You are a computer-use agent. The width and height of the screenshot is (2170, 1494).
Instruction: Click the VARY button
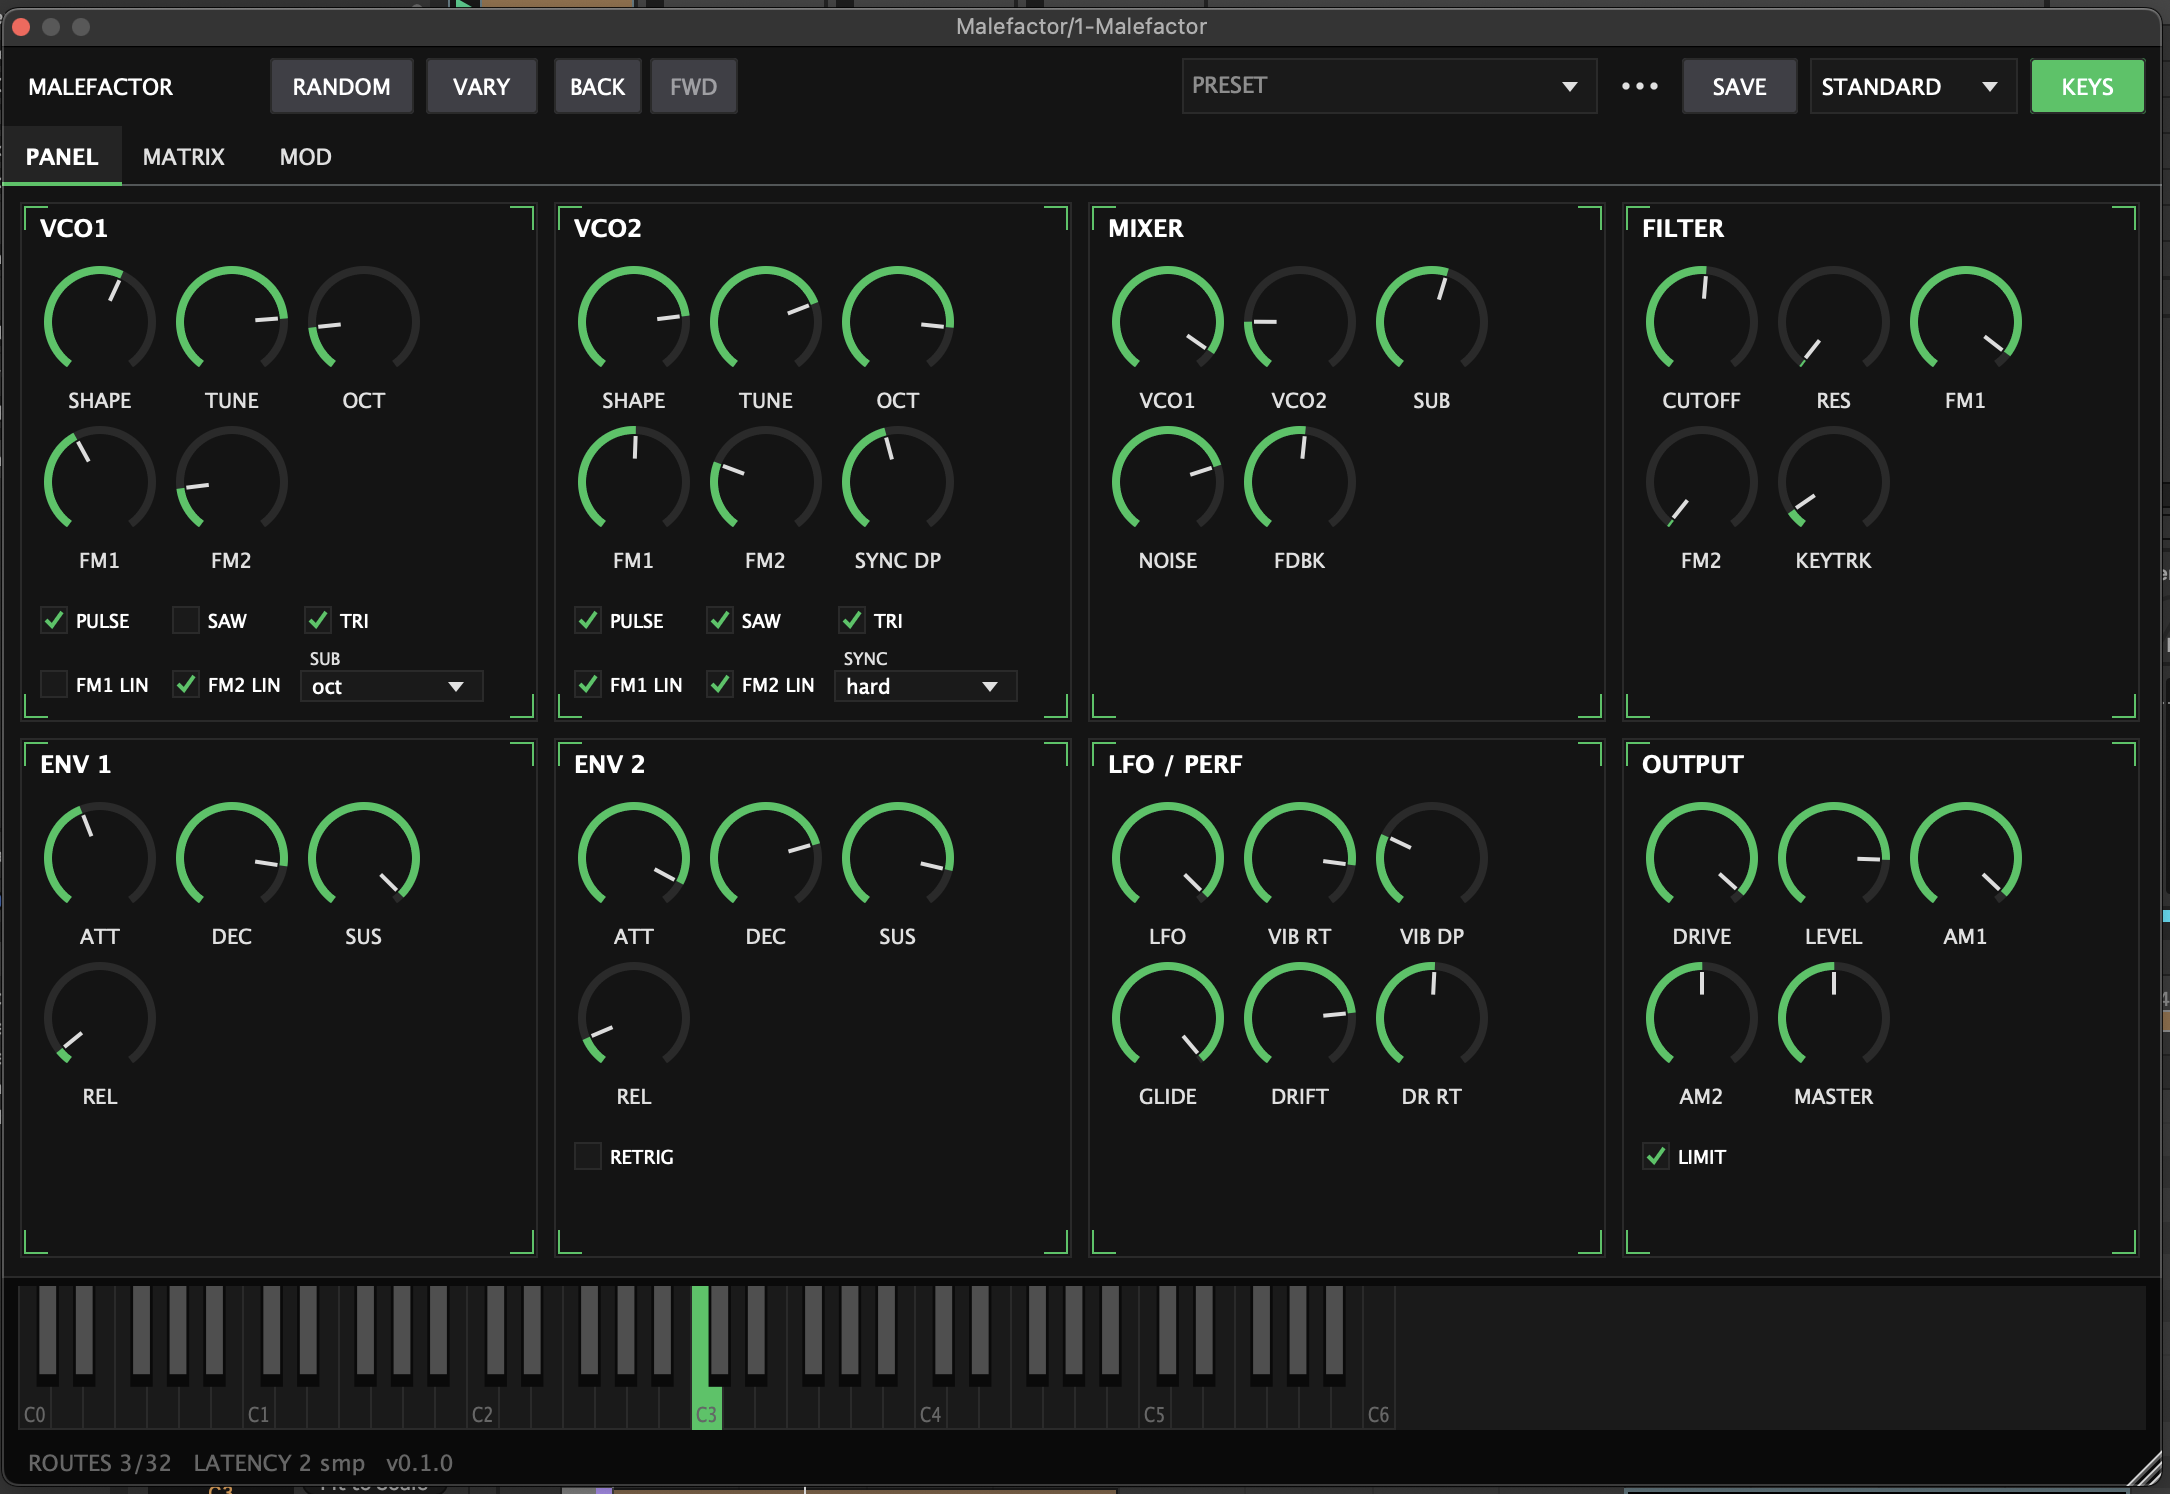(482, 86)
